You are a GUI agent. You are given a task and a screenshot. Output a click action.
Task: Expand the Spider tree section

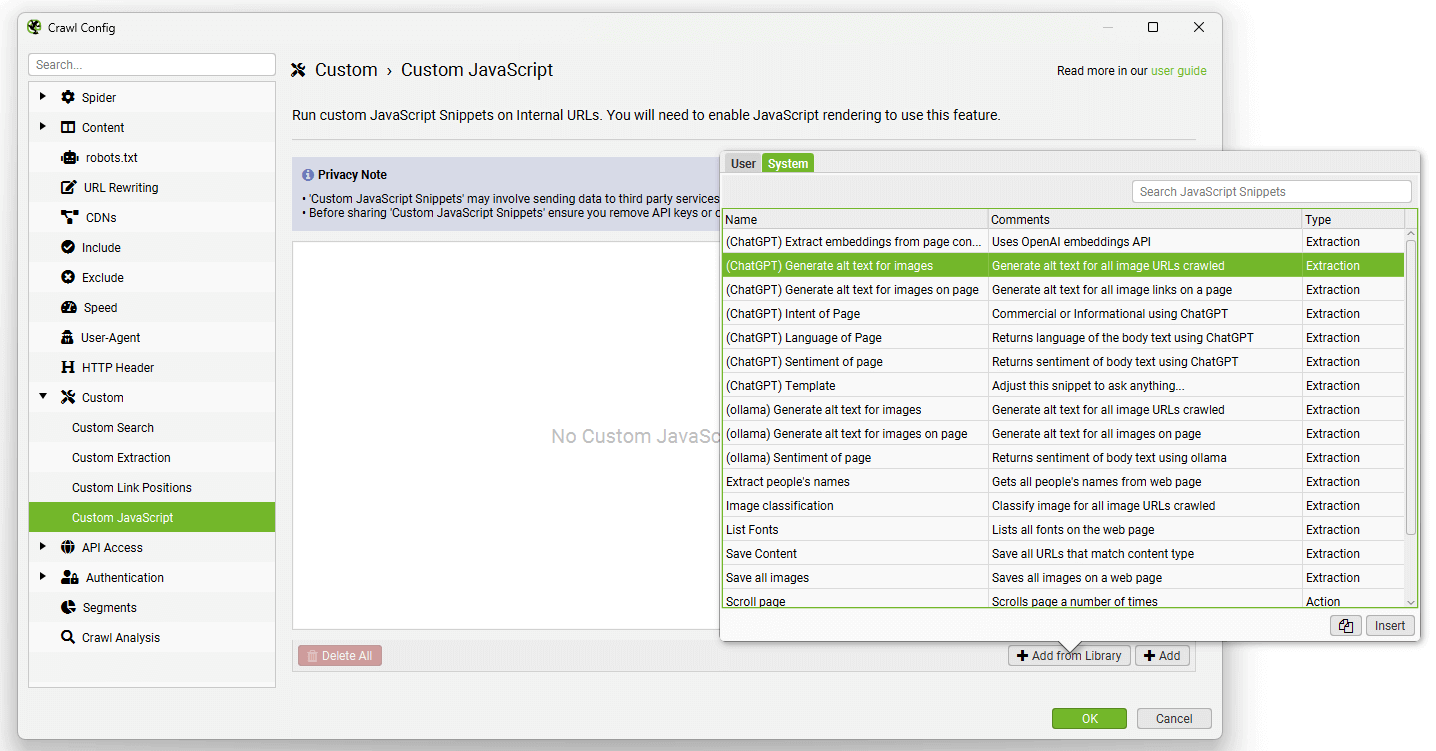tap(42, 97)
